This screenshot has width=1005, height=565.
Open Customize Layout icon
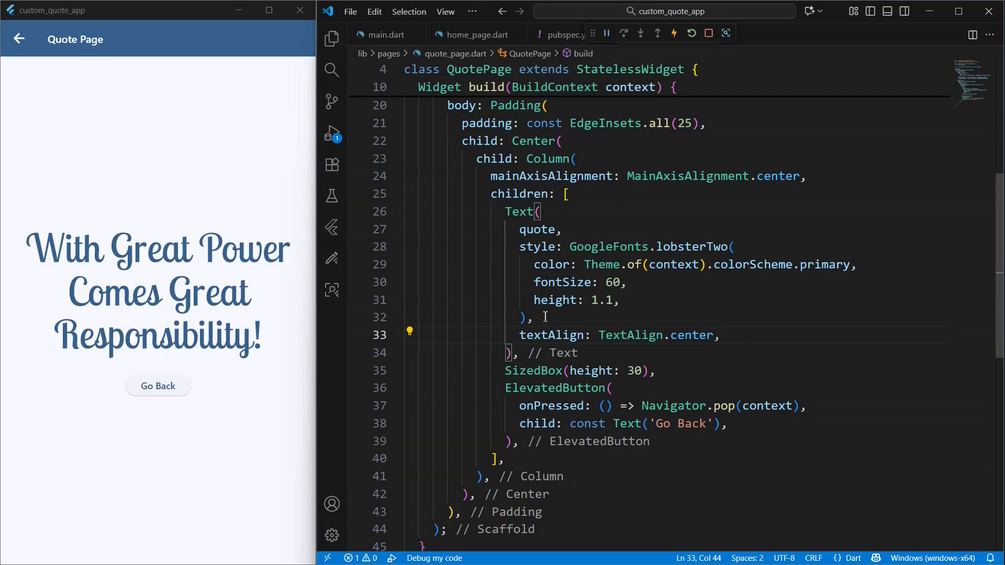[853, 12]
